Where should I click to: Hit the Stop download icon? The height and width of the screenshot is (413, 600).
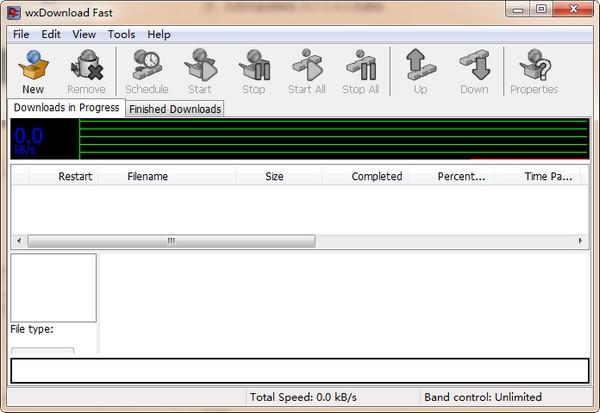254,71
